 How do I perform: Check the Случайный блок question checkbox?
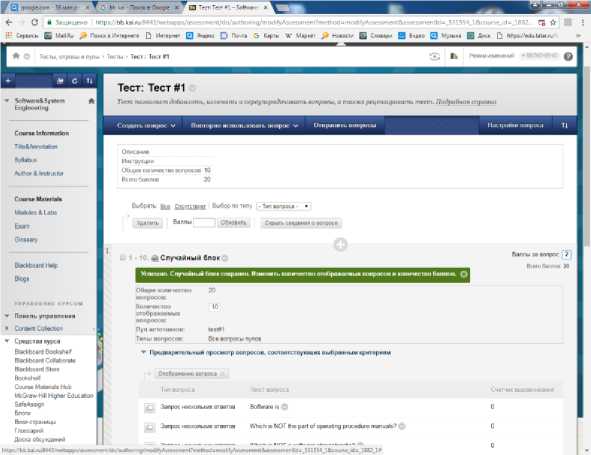coord(122,258)
